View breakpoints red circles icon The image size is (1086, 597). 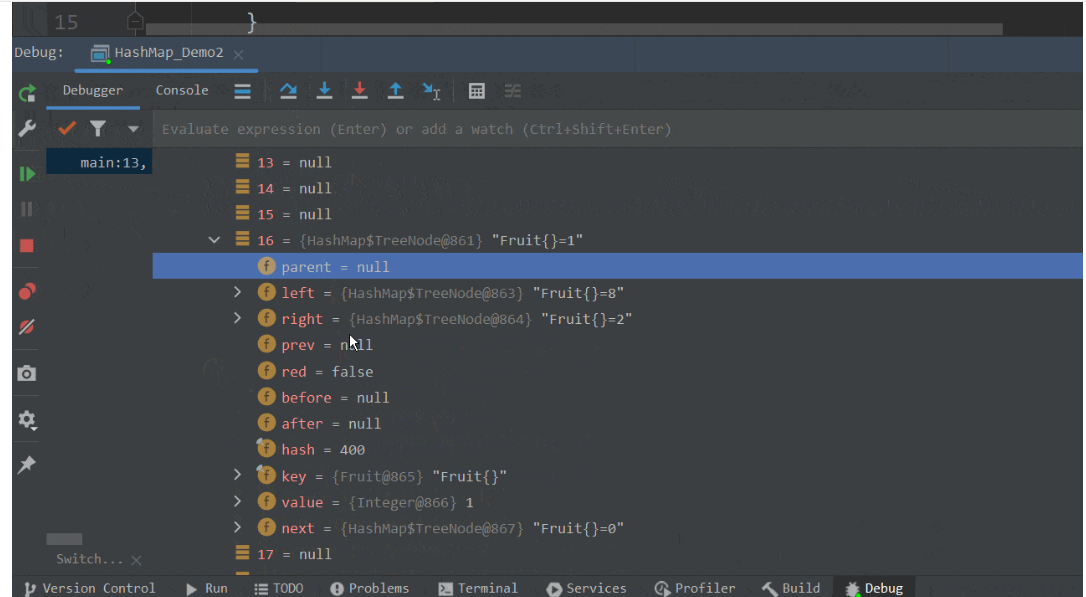coord(27,291)
